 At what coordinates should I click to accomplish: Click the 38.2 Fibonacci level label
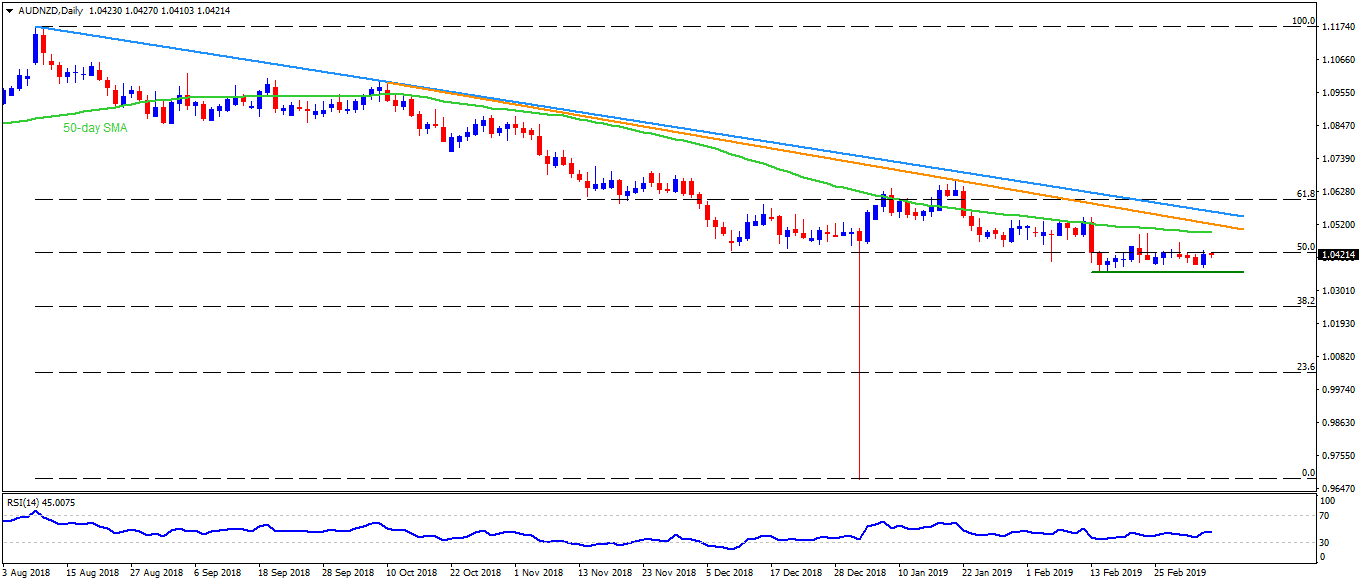(x=1304, y=300)
